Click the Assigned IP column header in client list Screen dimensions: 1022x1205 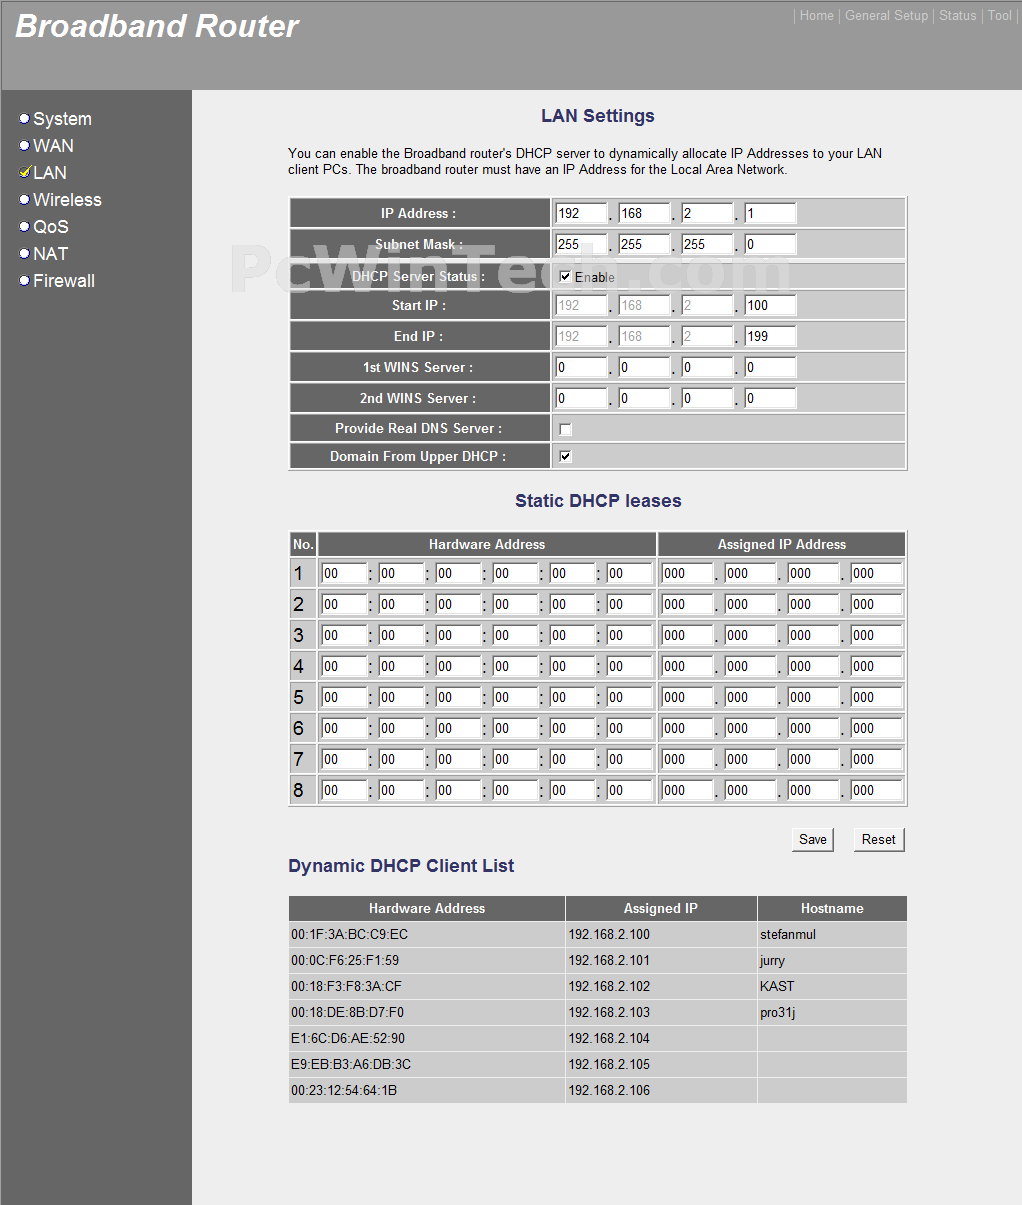click(661, 908)
